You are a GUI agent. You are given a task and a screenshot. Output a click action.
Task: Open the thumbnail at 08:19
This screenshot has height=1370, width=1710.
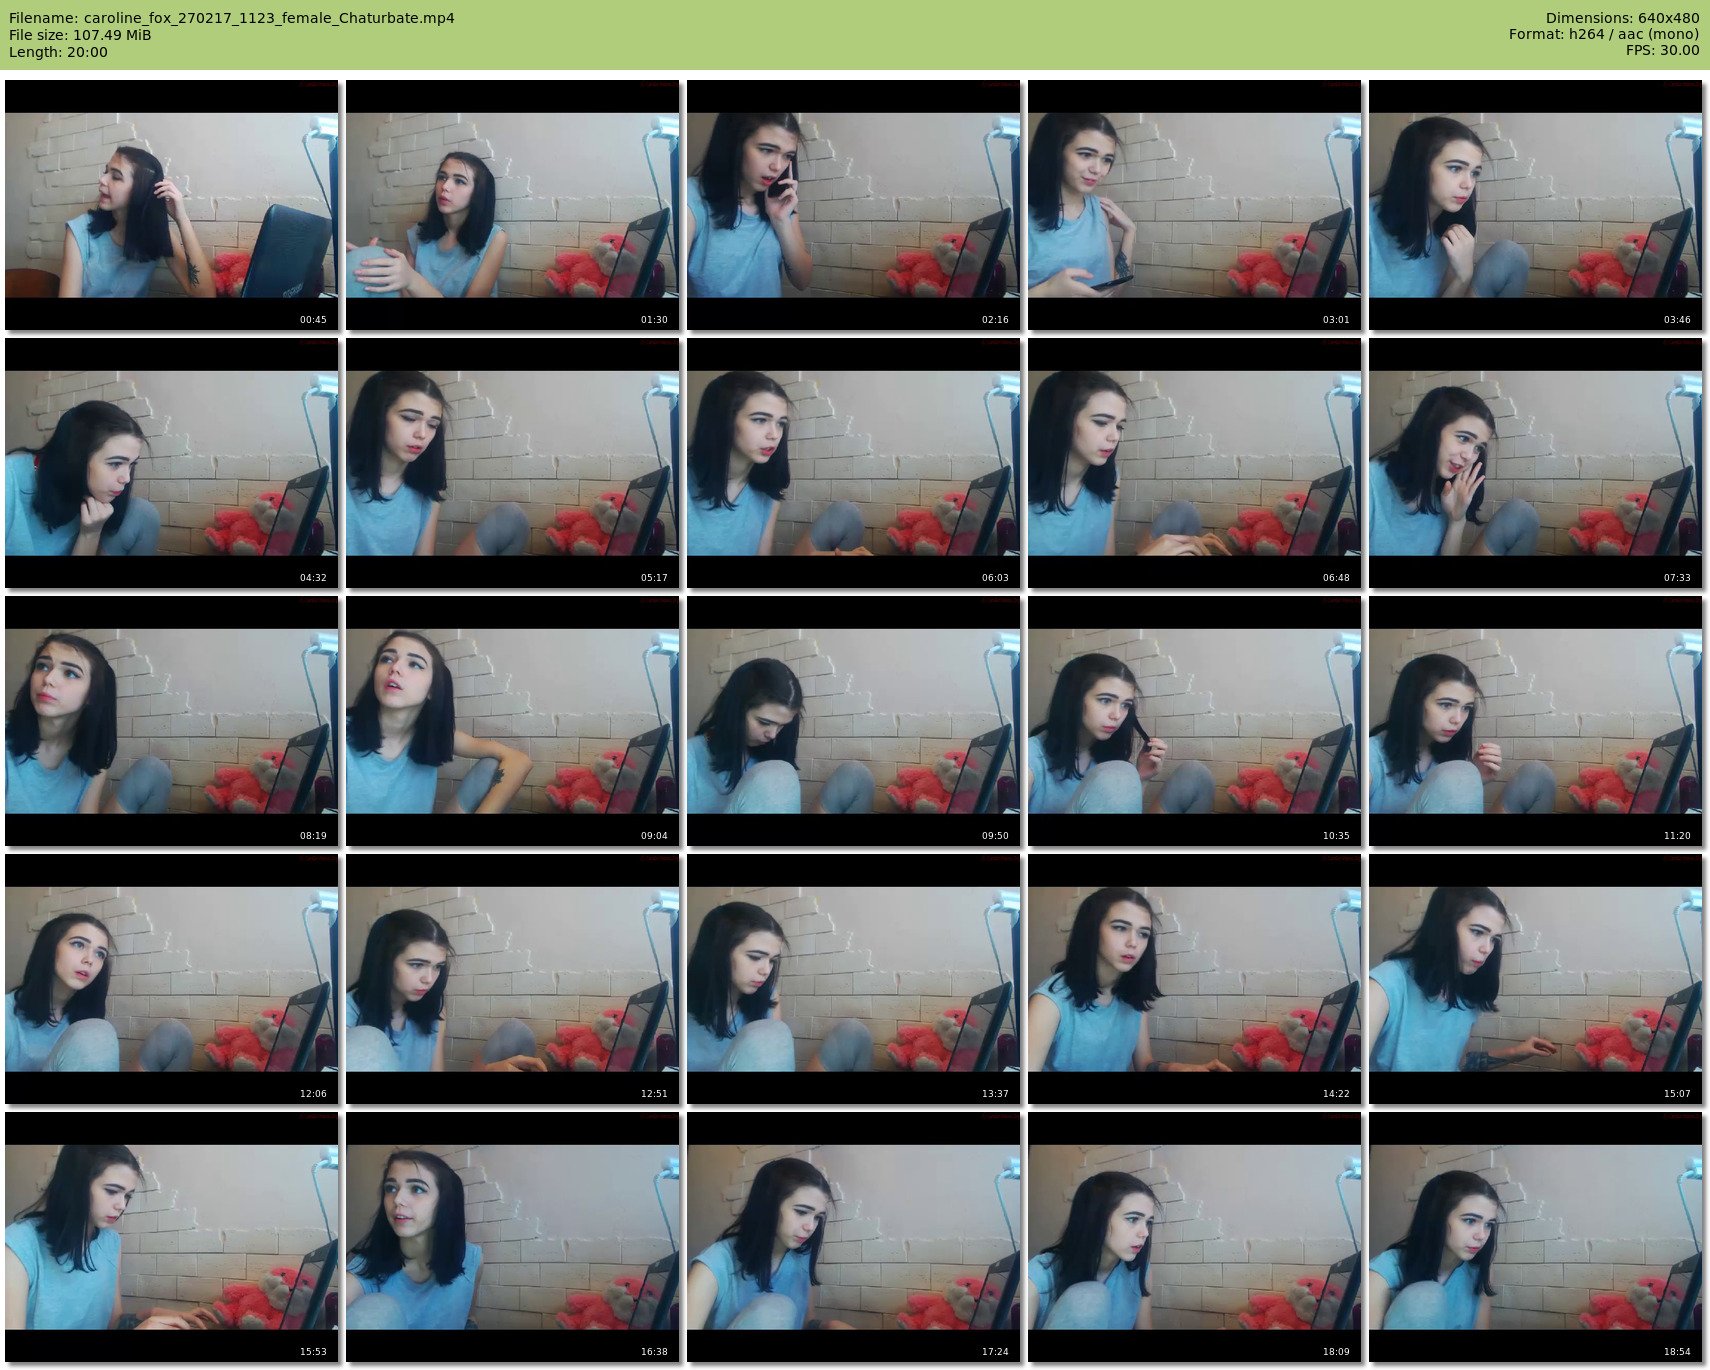click(x=171, y=721)
